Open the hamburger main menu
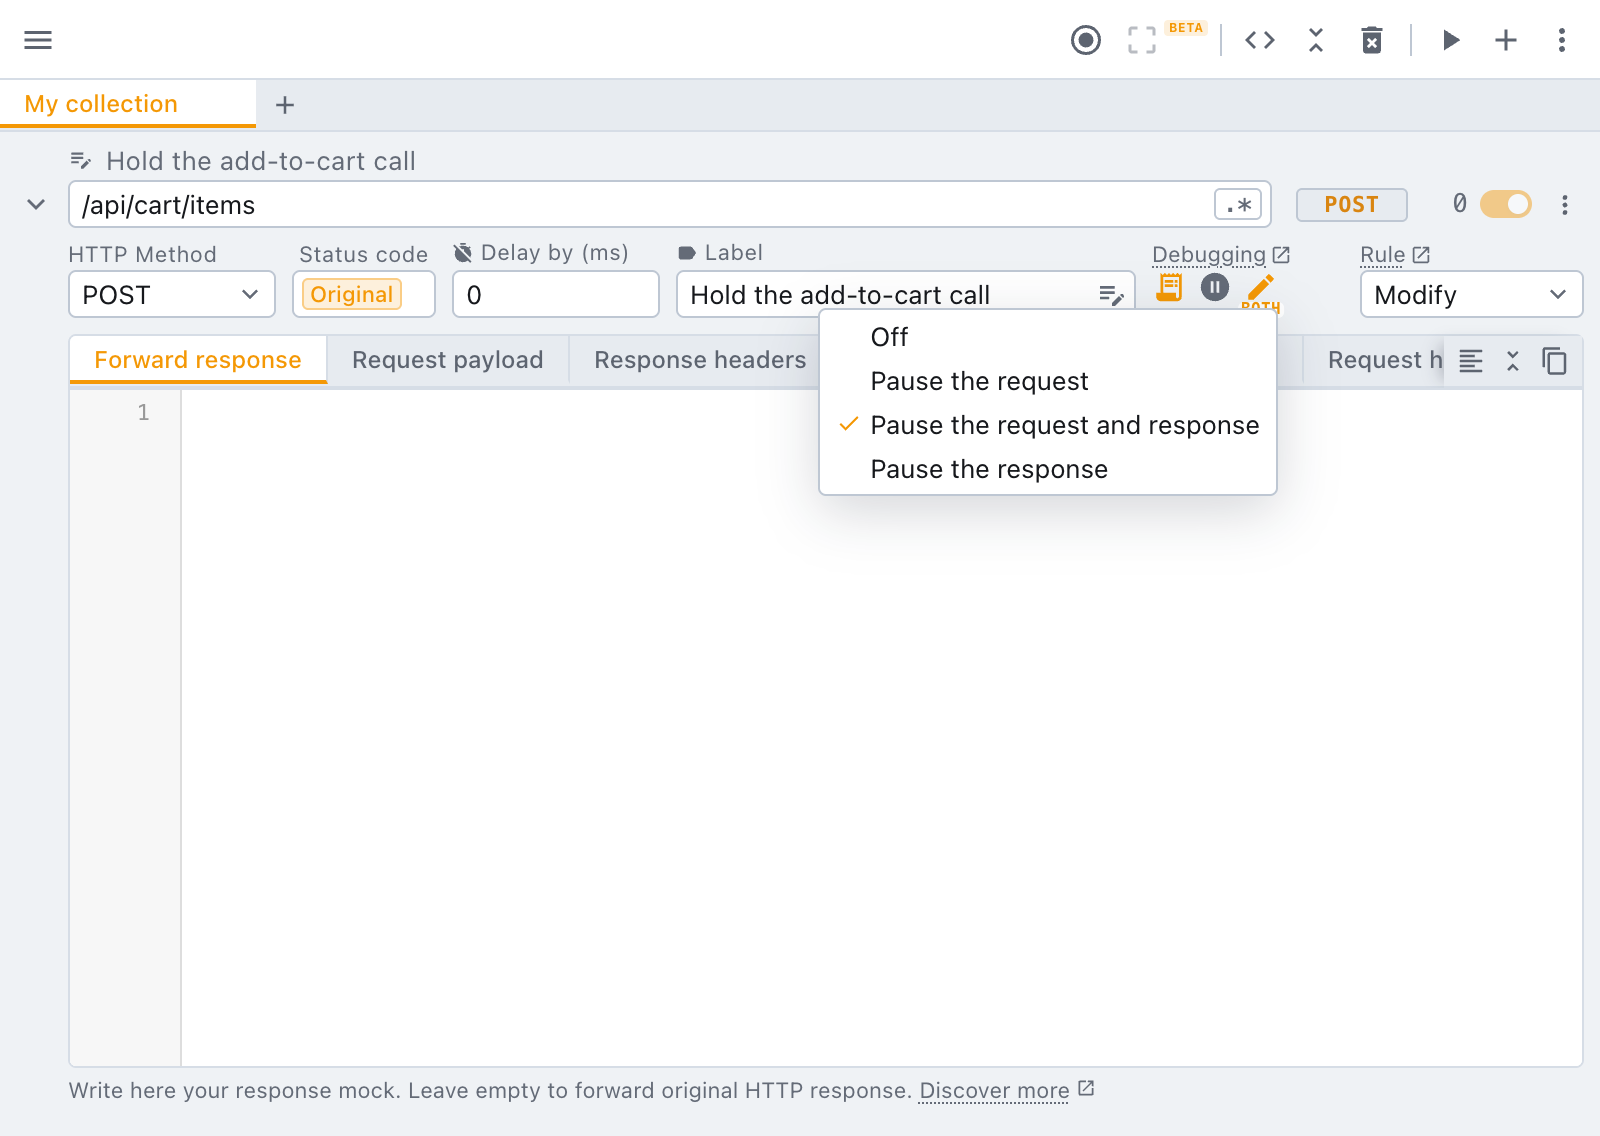This screenshot has height=1136, width=1600. 38,40
